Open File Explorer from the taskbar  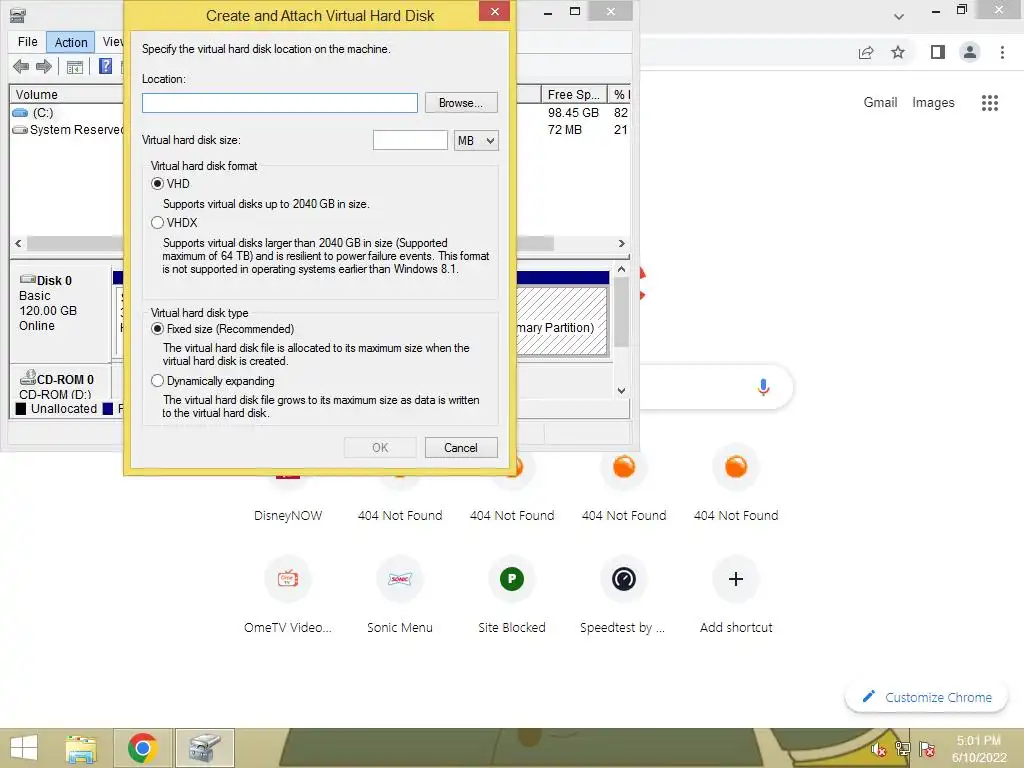81,748
